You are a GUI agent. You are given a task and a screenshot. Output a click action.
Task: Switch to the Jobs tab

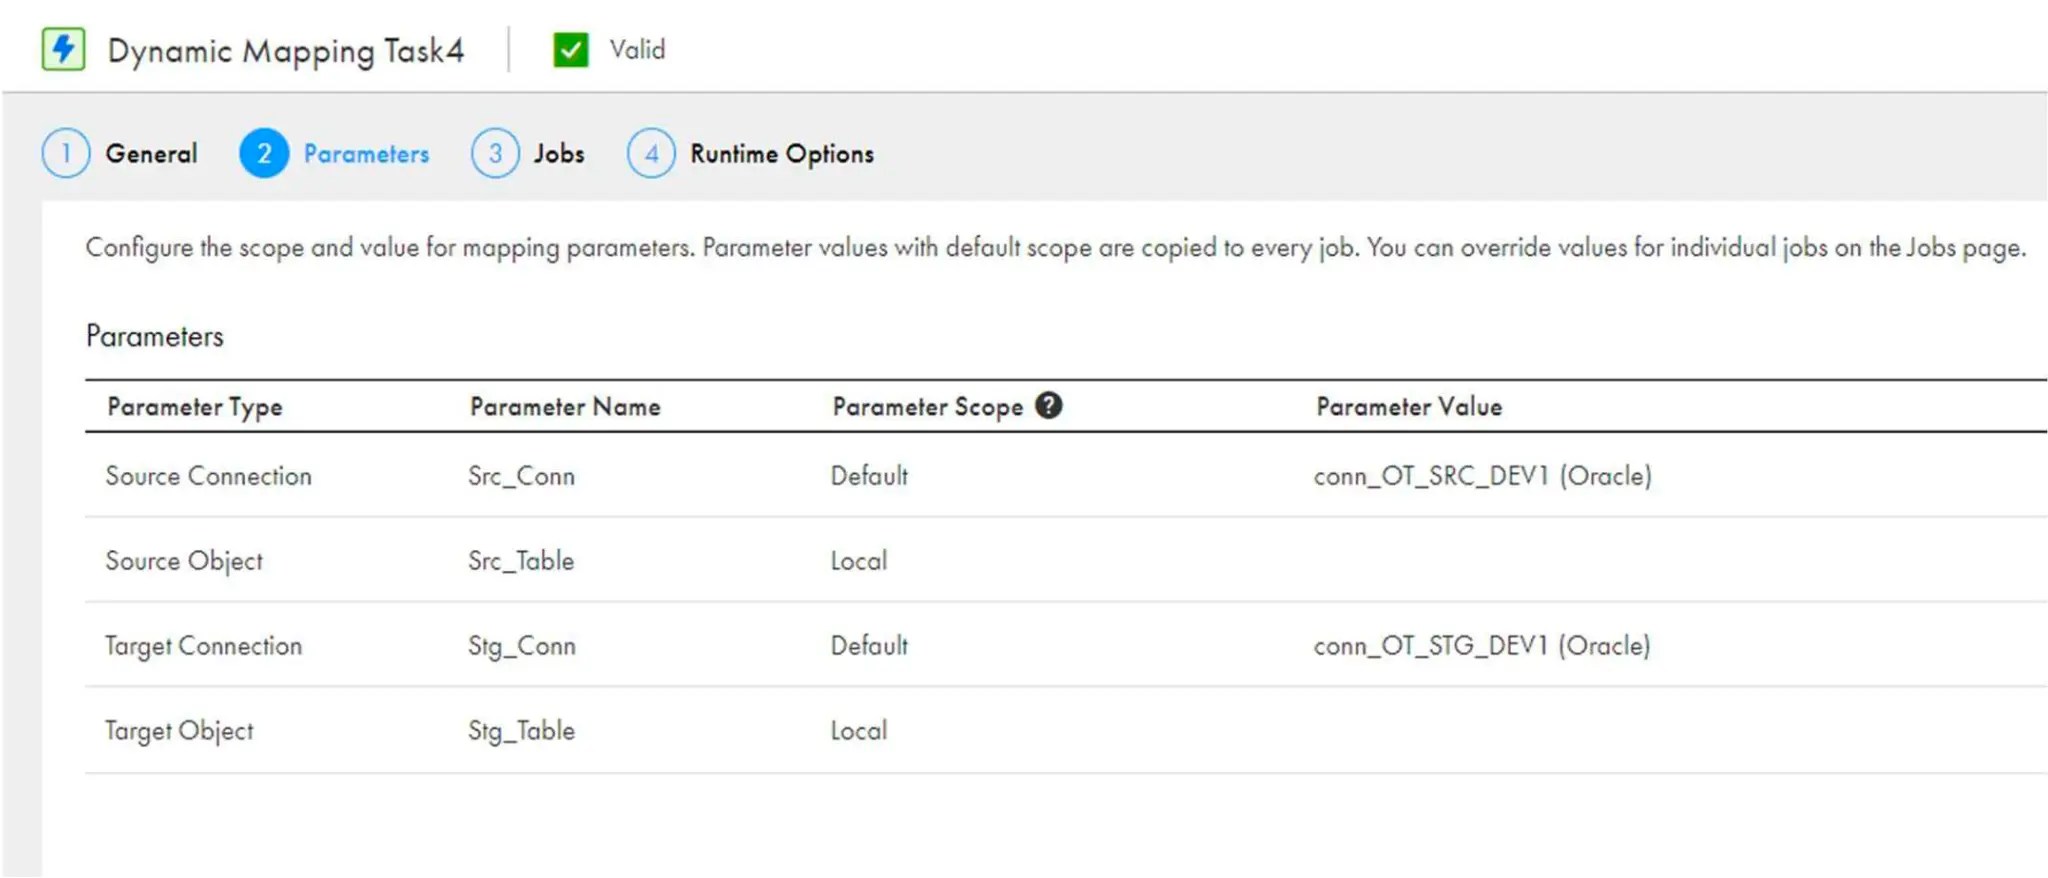[558, 153]
